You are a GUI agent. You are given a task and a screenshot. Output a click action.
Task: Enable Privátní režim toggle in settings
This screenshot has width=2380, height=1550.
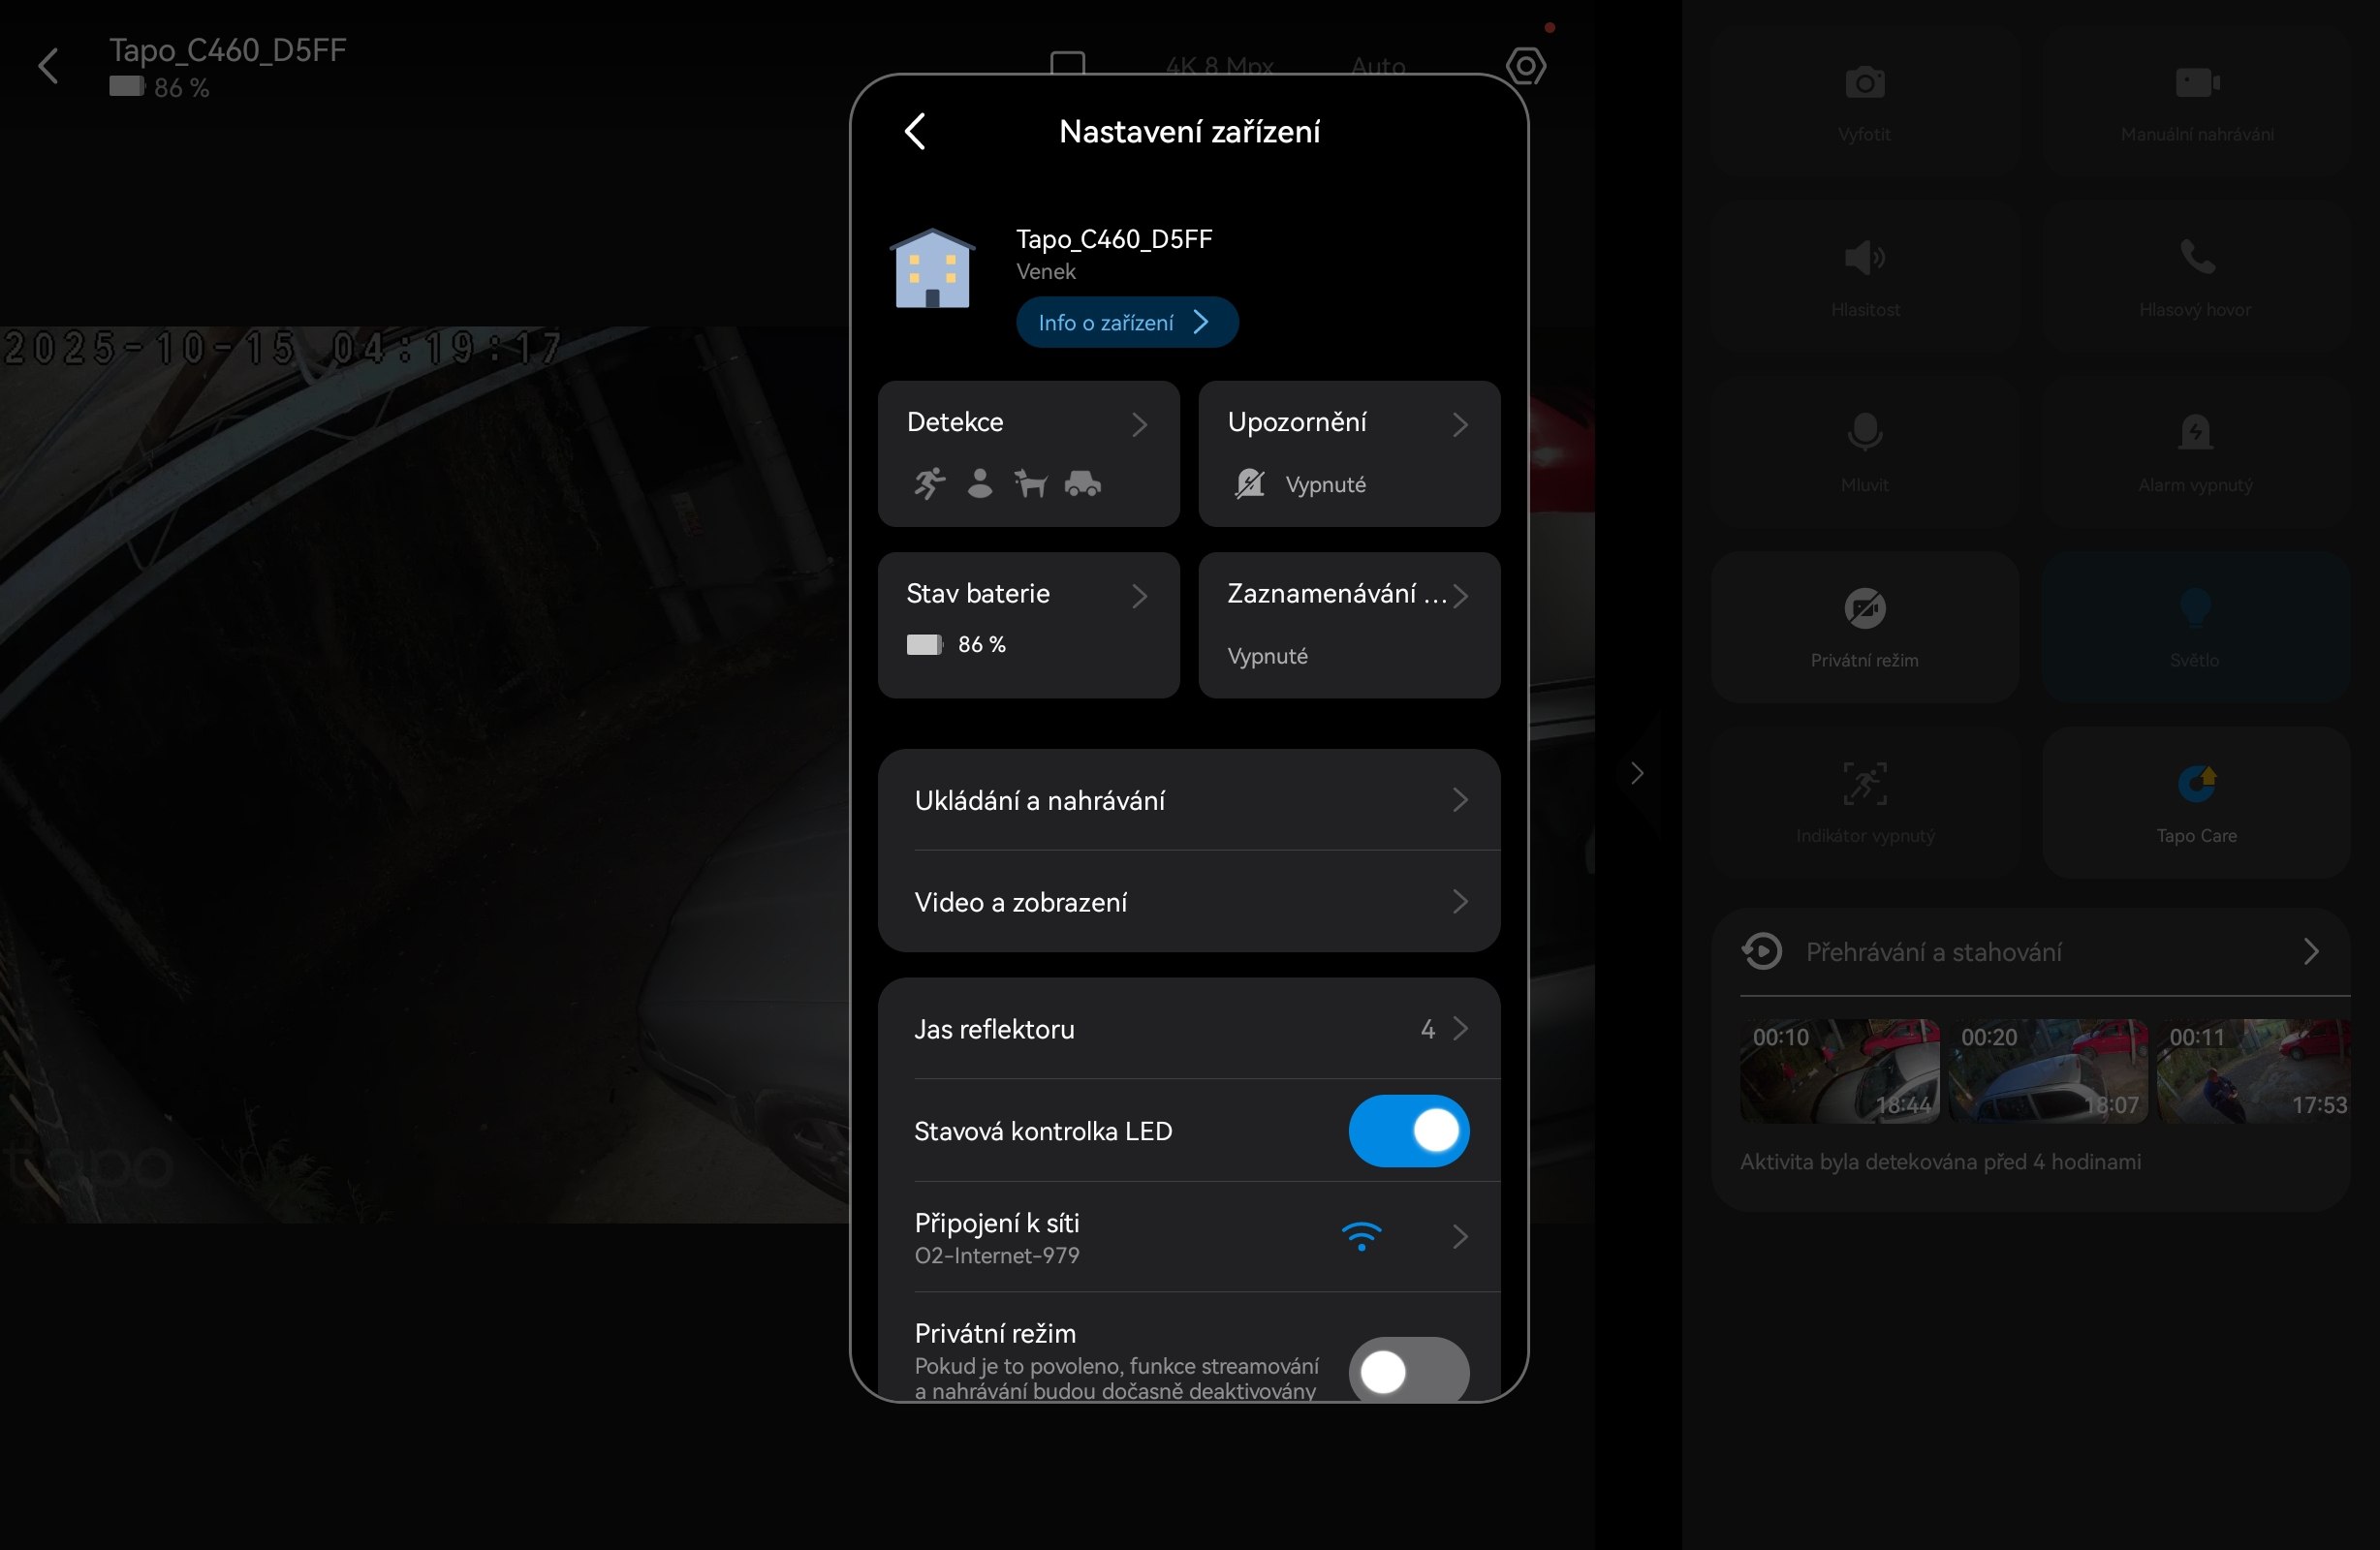point(1408,1371)
